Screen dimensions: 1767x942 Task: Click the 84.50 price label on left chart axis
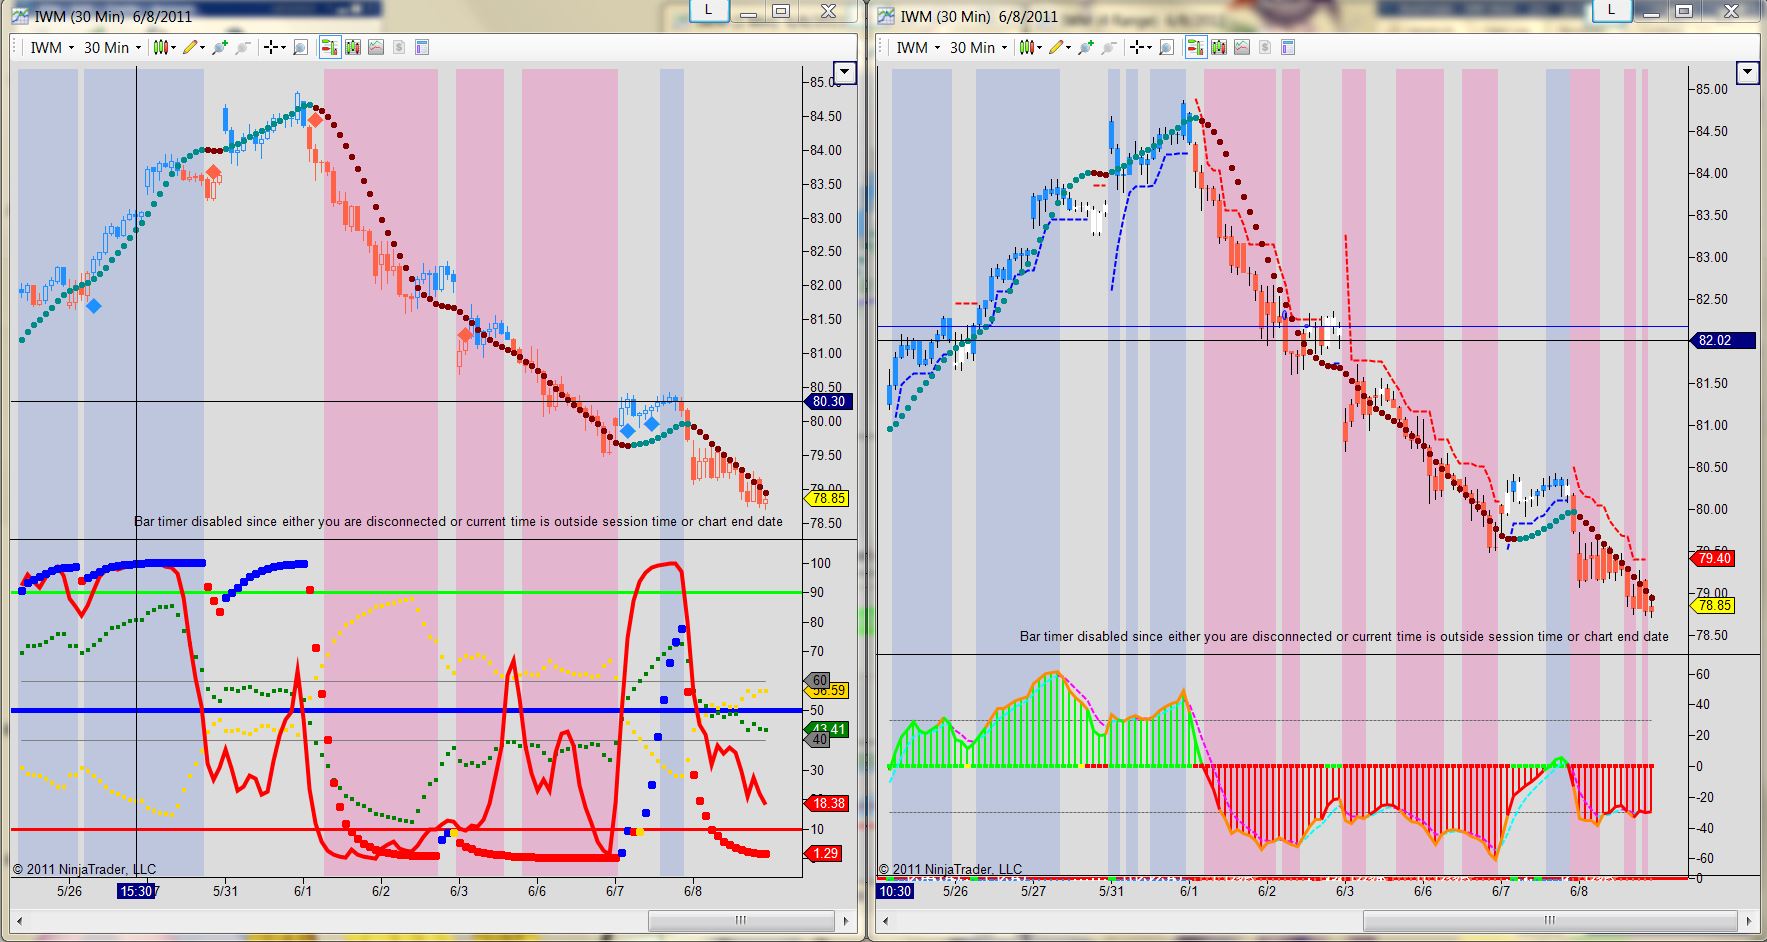coord(826,116)
